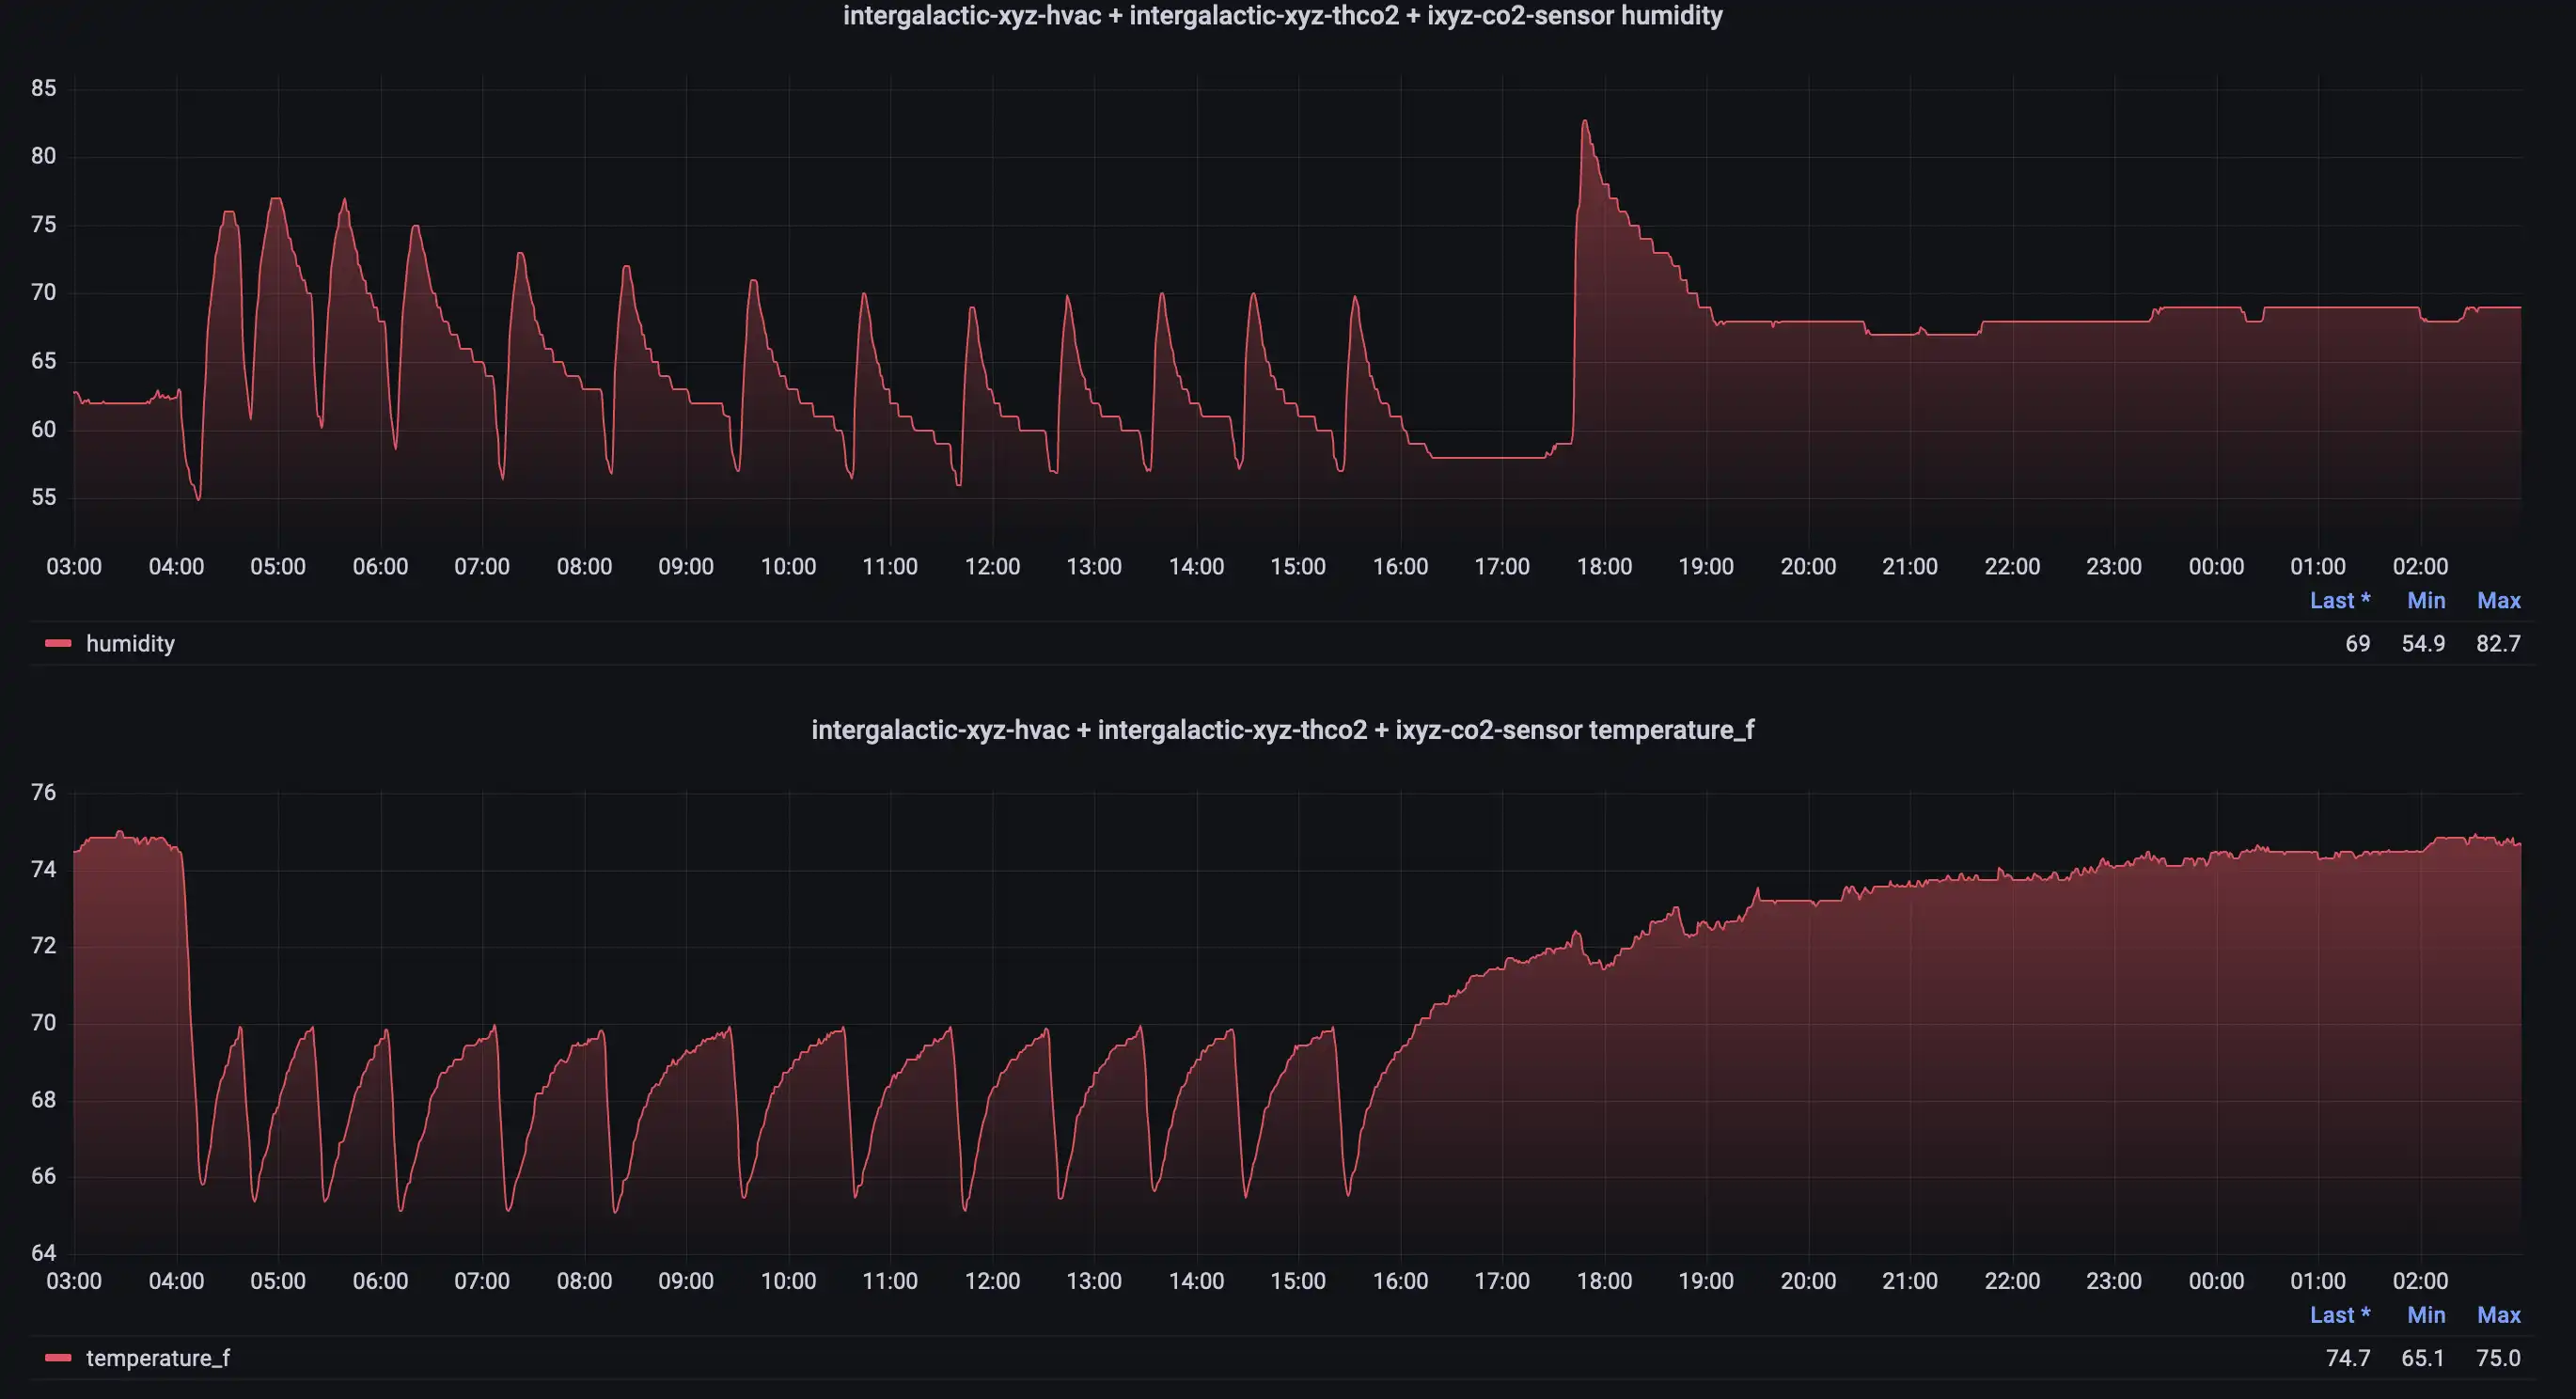Select the temperature_f legend color swatch

click(57, 1358)
